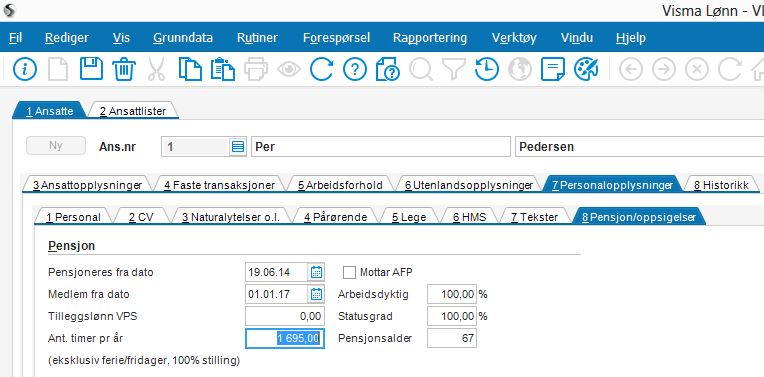The height and width of the screenshot is (377, 764).
Task: Click the grey reload icon
Action: [729, 70]
